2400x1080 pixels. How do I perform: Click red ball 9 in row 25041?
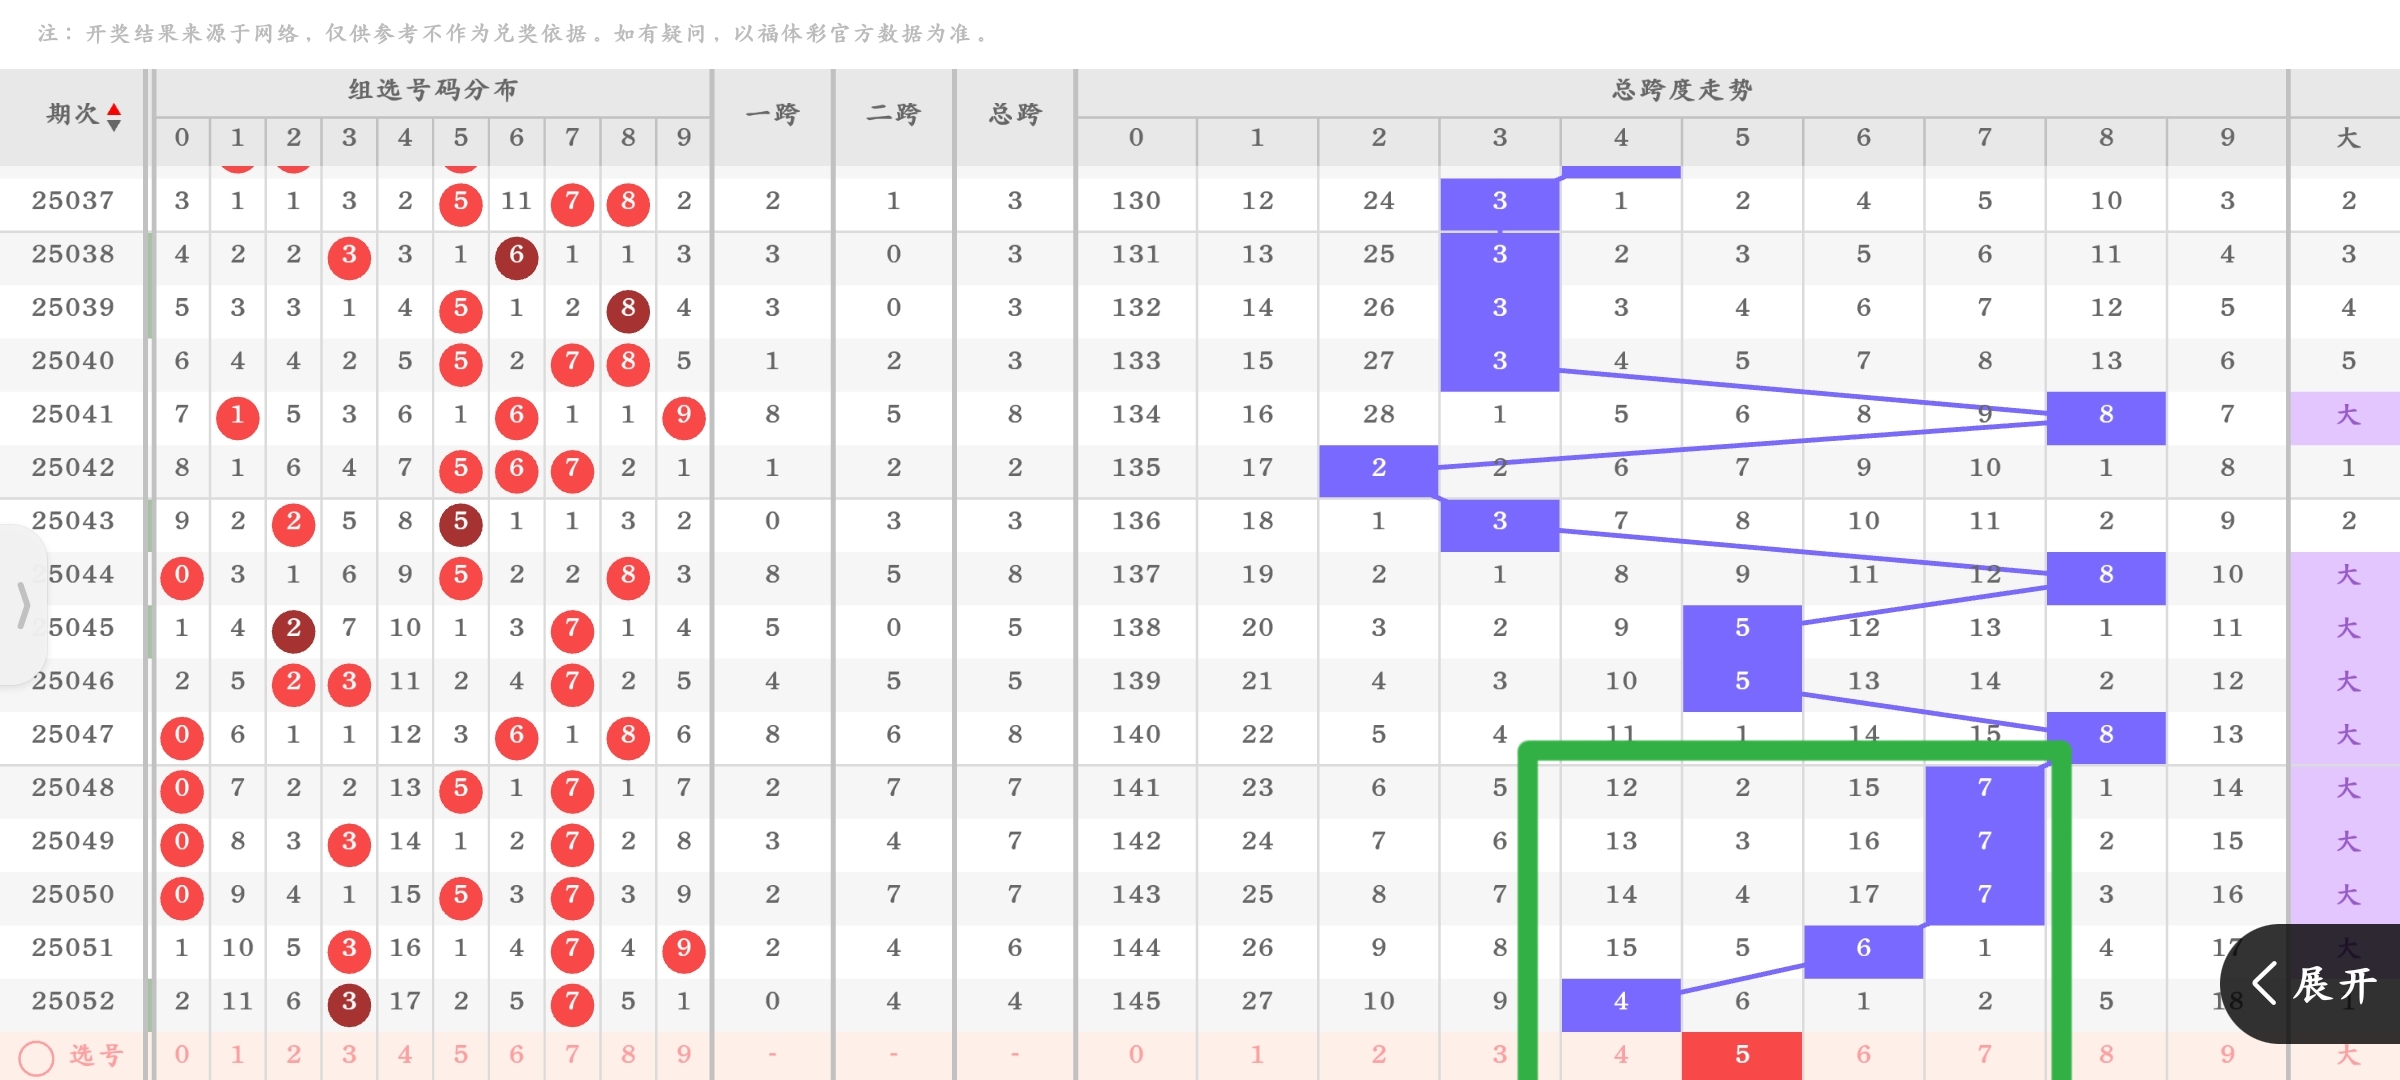(684, 417)
